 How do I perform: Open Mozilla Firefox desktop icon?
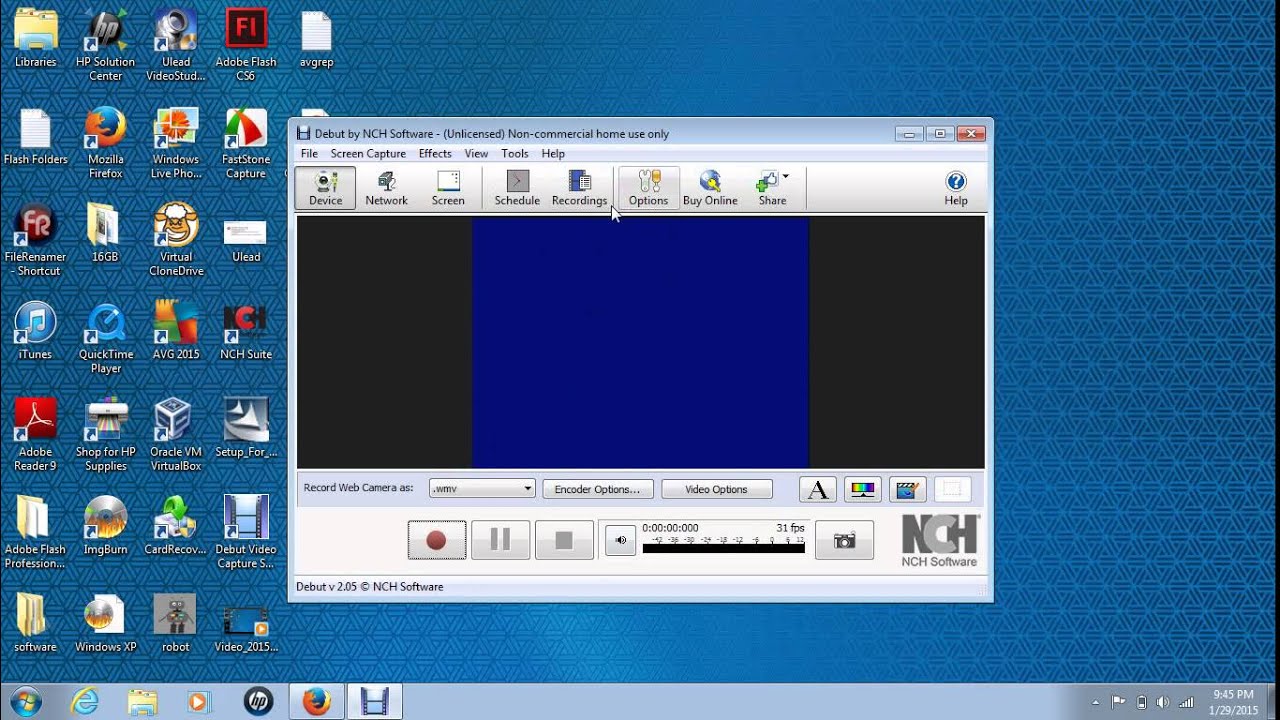pyautogui.click(x=105, y=144)
